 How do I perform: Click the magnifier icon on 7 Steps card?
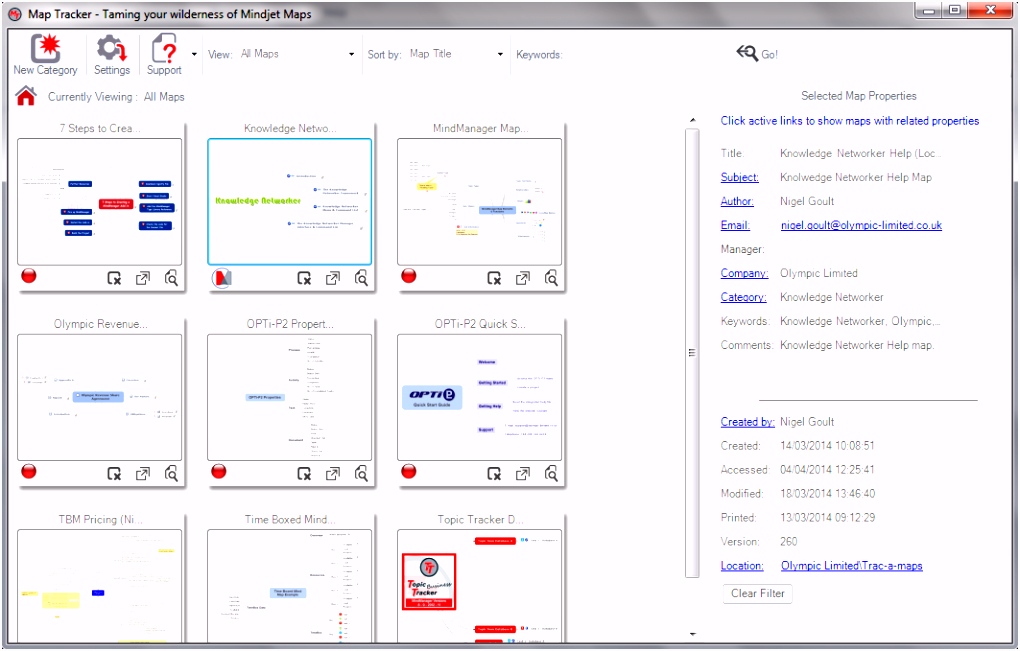coord(171,278)
